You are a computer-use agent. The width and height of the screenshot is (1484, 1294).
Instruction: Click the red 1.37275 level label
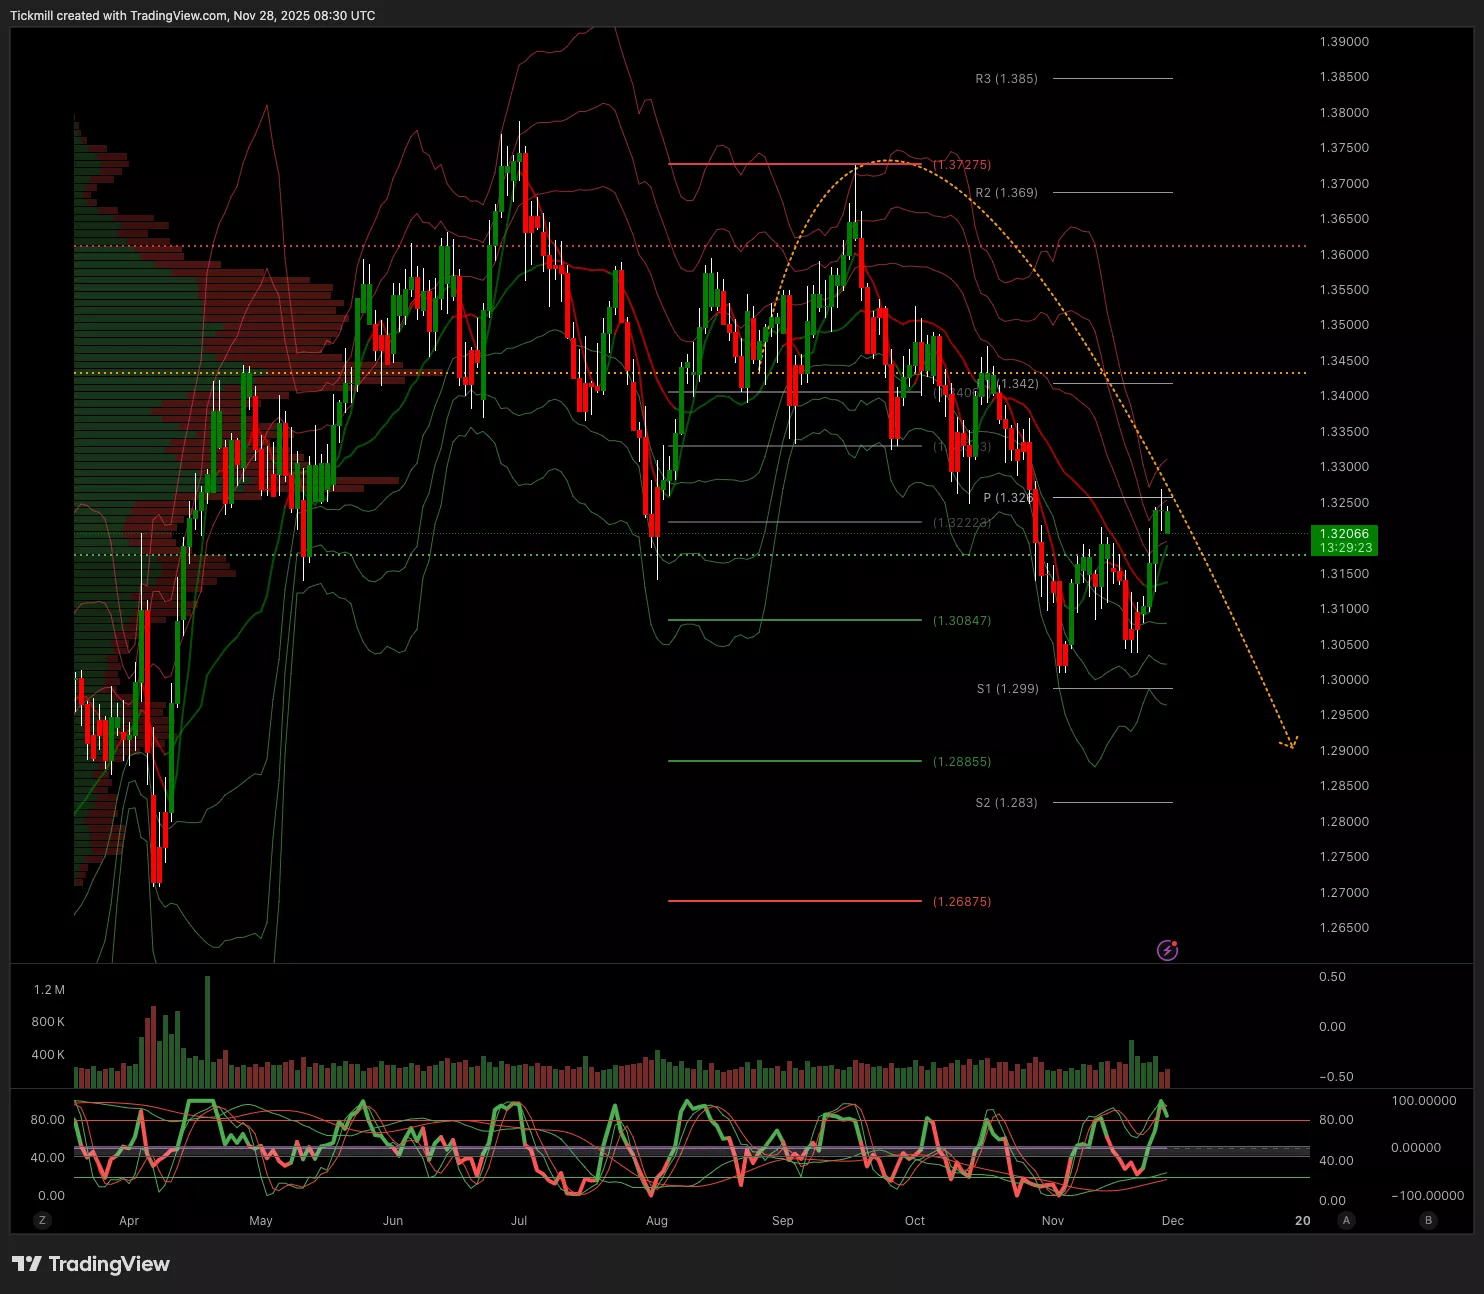962,164
